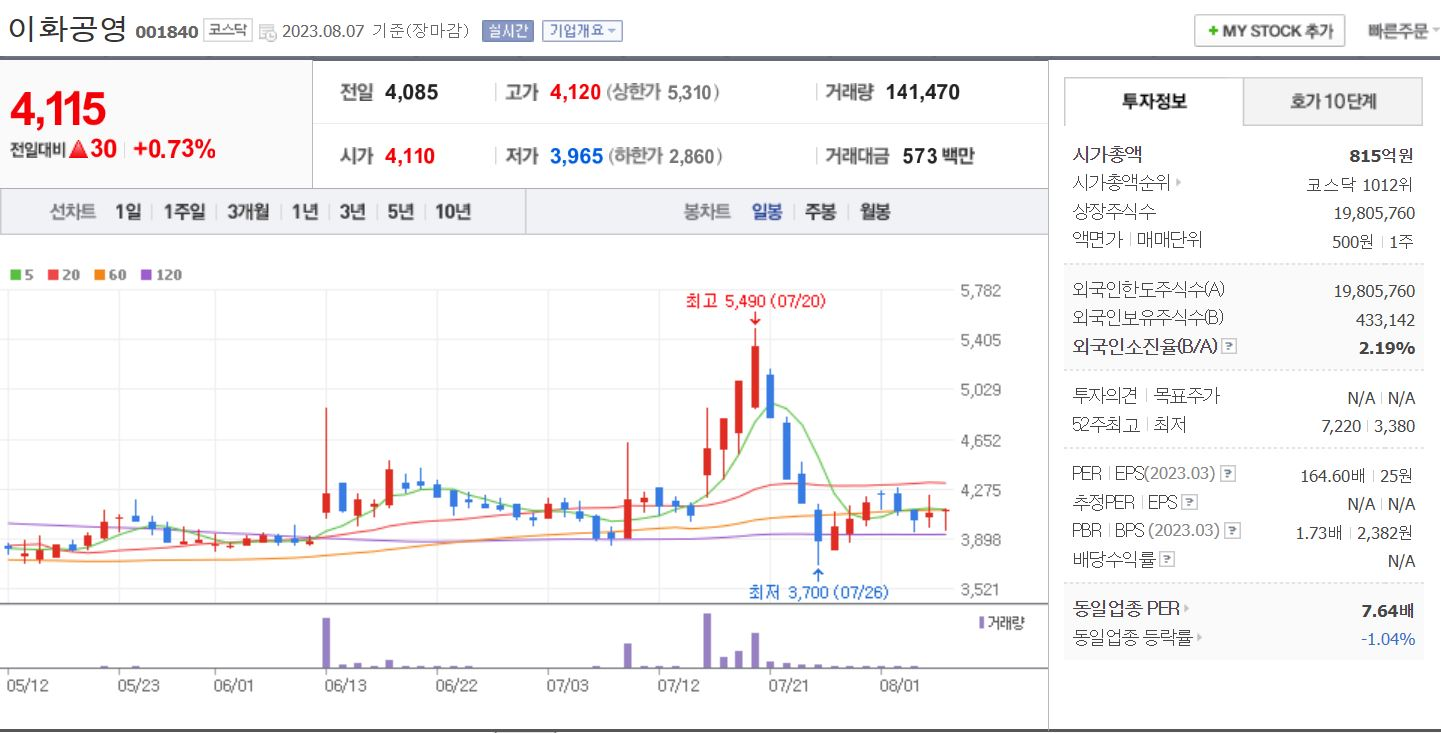Select the 3개월 line chart period
The image size is (1441, 733).
coord(248,212)
